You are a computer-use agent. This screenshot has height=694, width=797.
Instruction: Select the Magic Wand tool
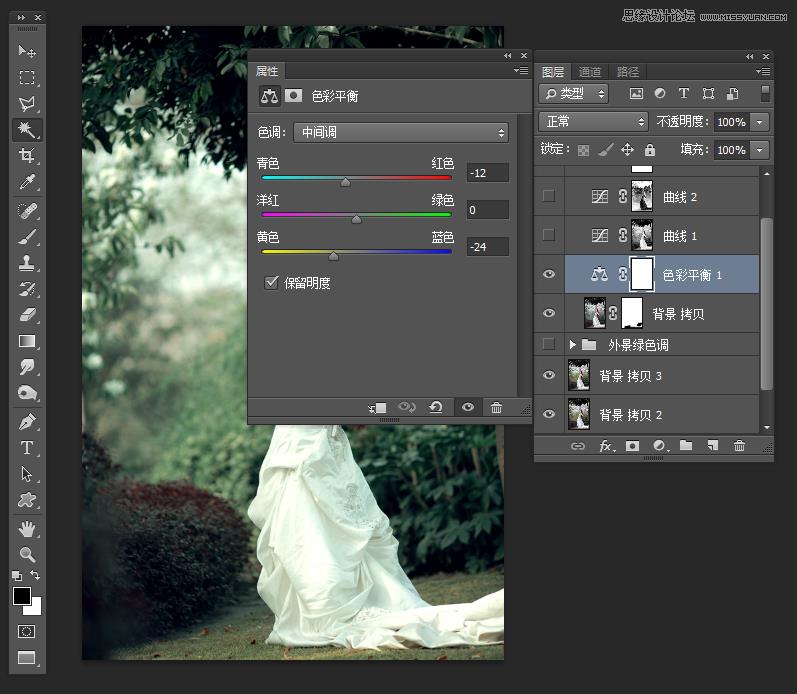point(27,130)
